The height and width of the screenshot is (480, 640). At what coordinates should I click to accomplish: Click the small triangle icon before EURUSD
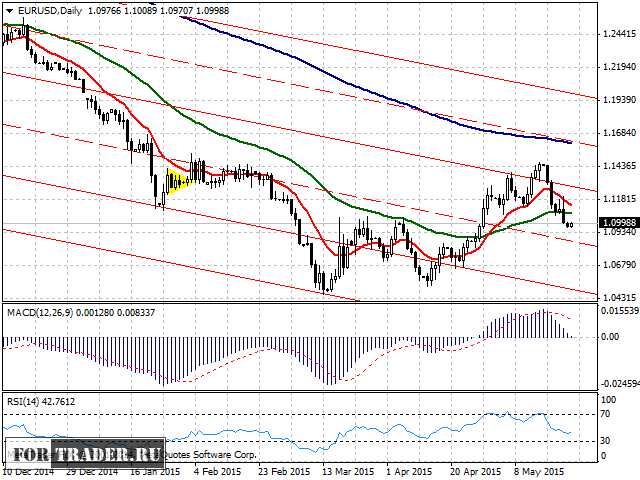click(x=6, y=9)
